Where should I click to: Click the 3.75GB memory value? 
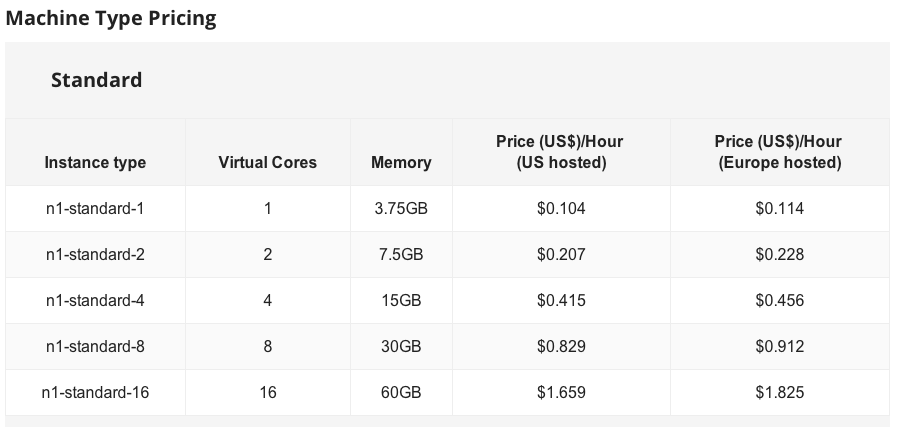[x=401, y=209]
